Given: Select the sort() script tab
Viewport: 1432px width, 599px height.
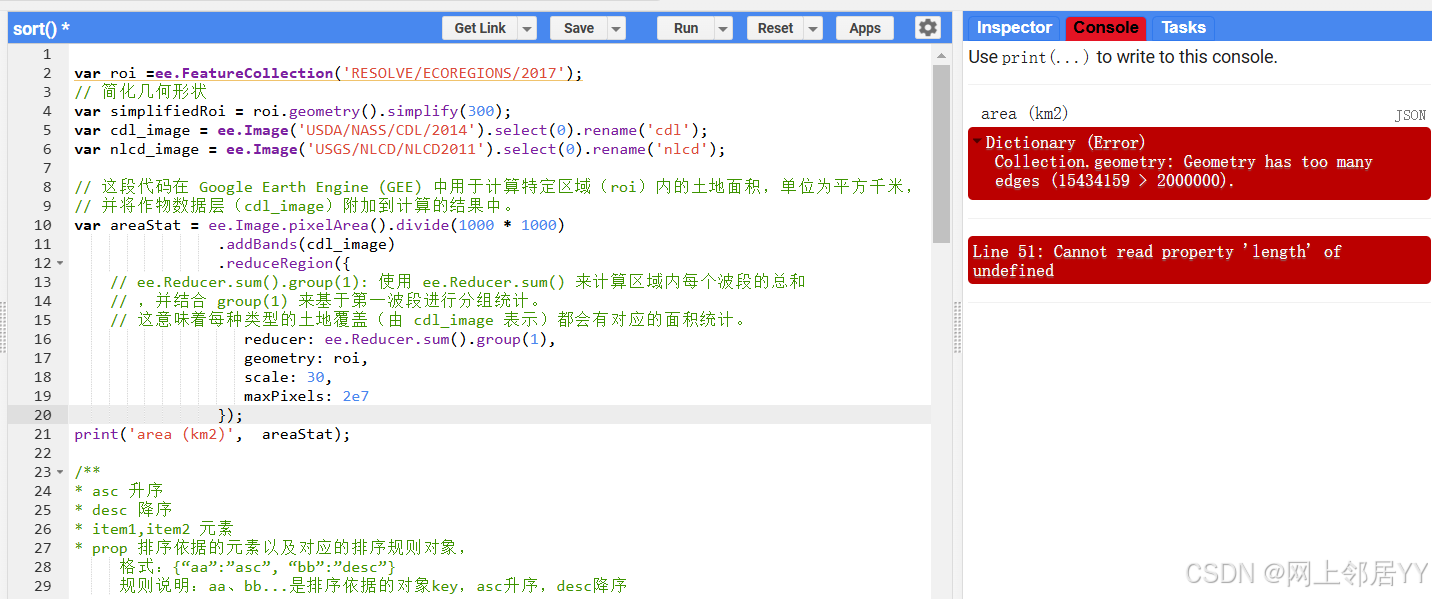Looking at the screenshot, I should click(x=35, y=27).
